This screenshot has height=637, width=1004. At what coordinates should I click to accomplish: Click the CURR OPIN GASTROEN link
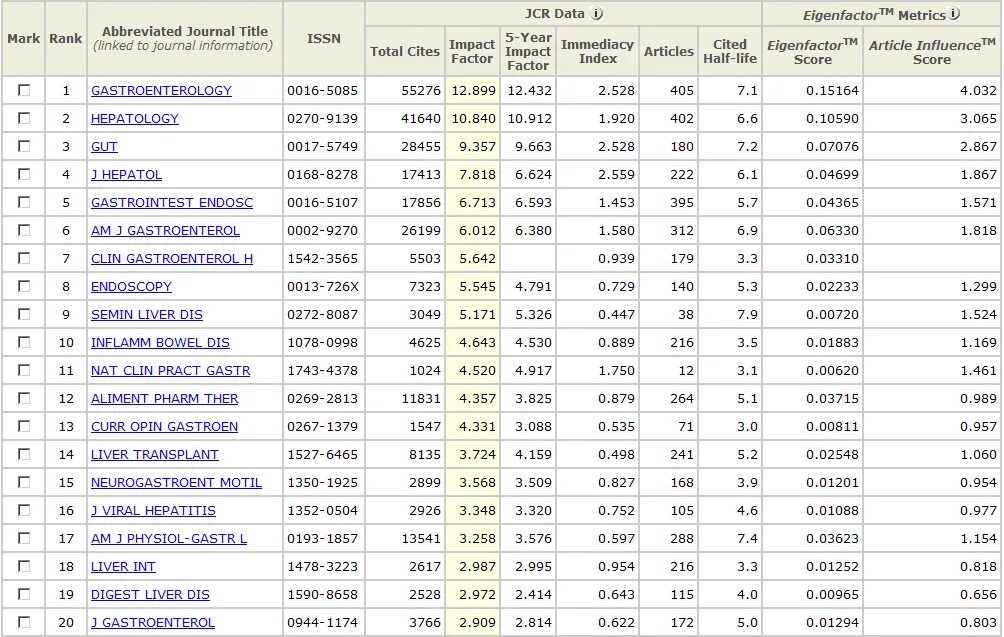(x=165, y=427)
